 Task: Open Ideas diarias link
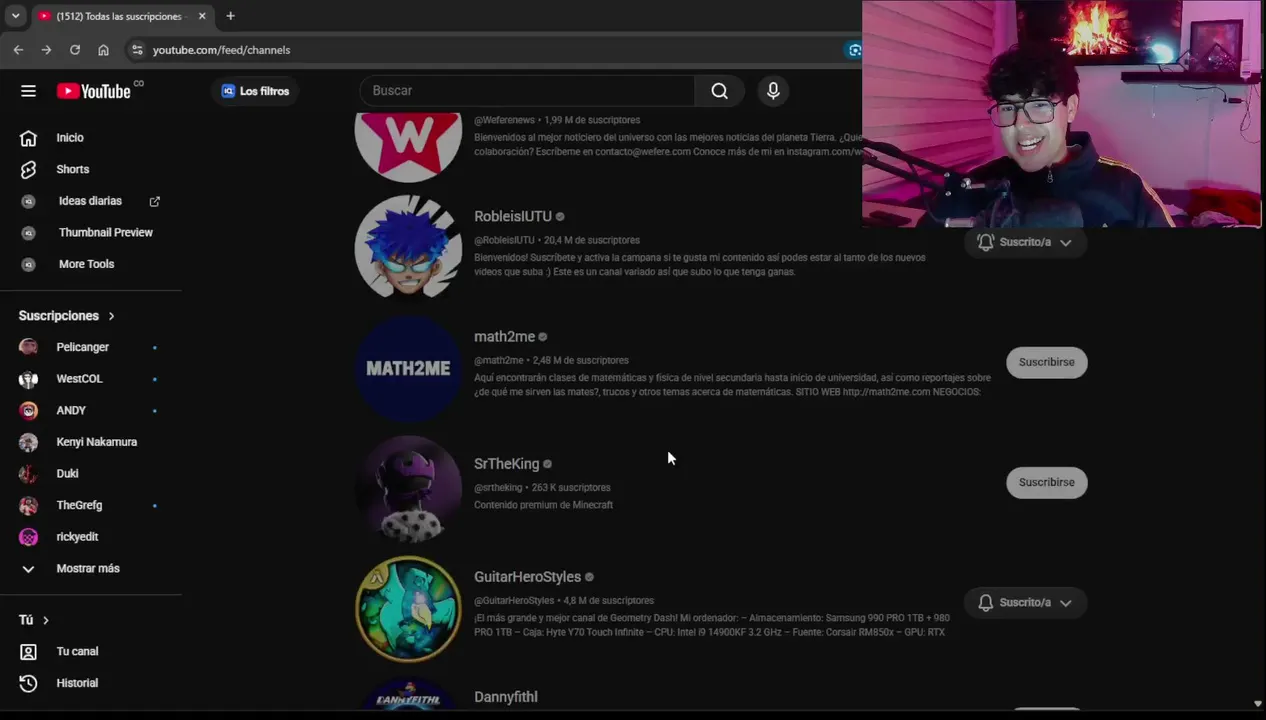(90, 201)
